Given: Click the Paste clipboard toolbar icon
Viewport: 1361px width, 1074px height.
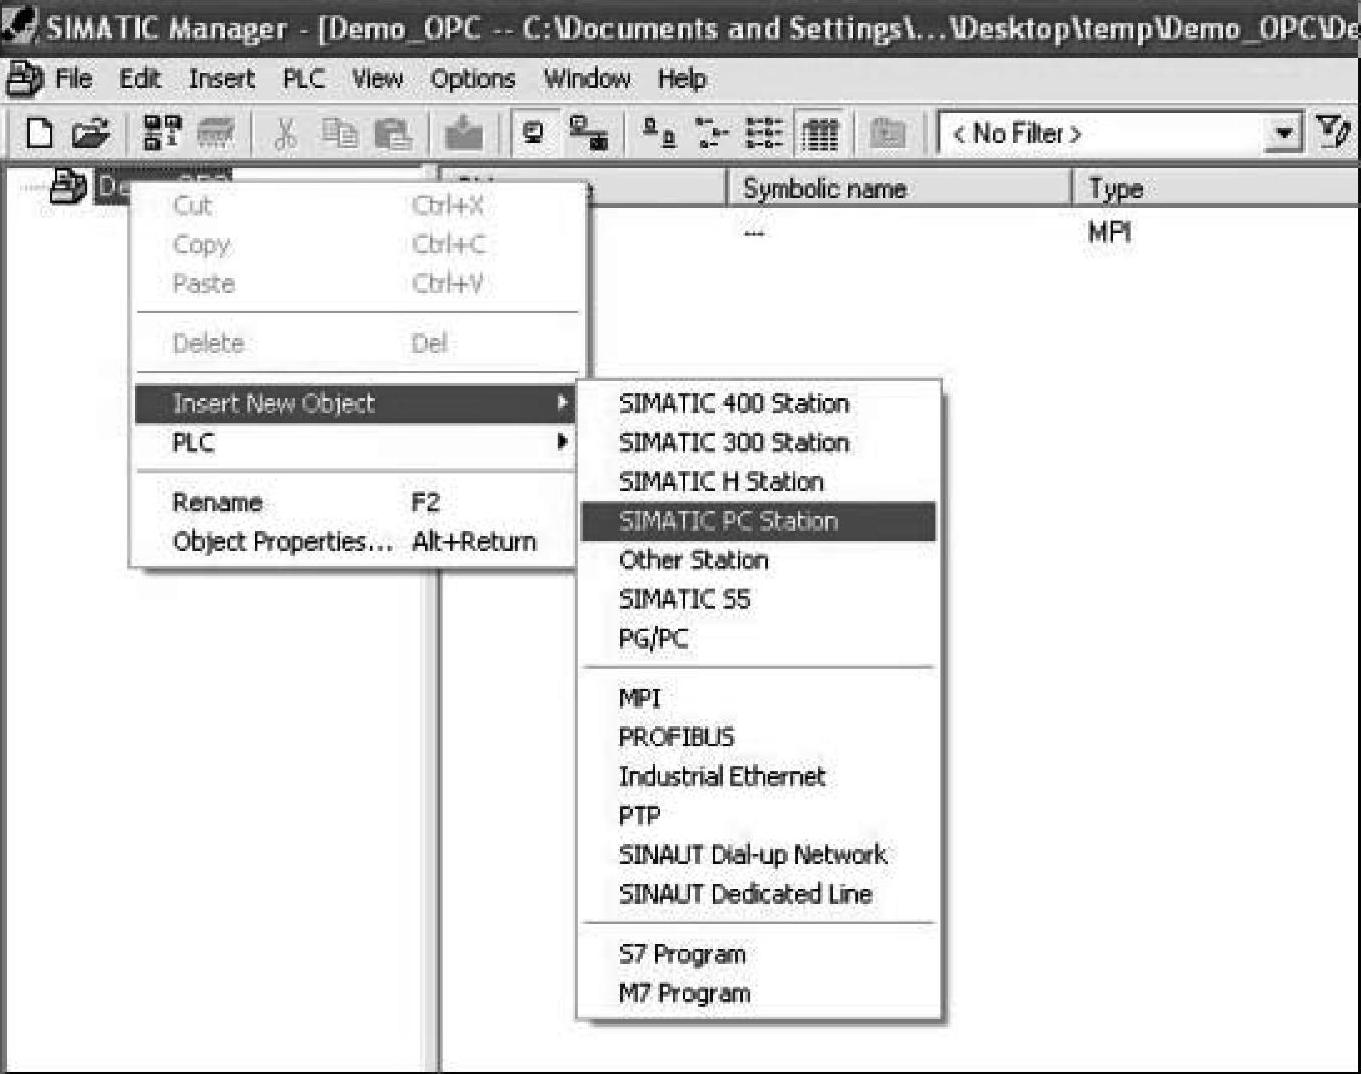Looking at the screenshot, I should [393, 133].
